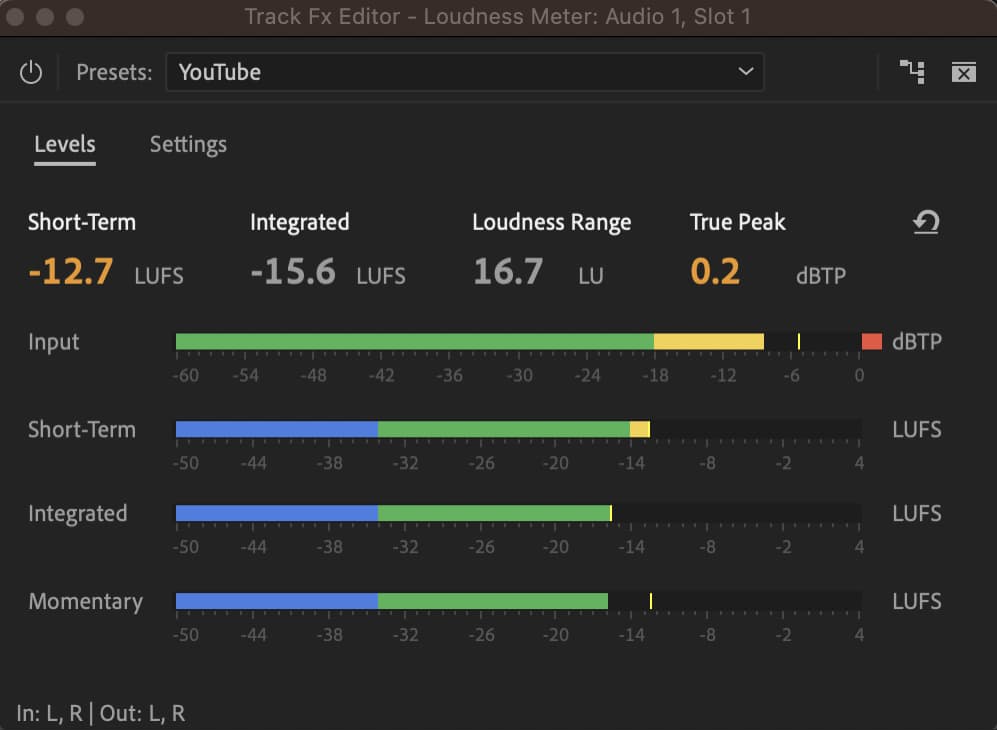The image size is (997, 736).
Task: Click the Presets label text
Action: coord(113,72)
